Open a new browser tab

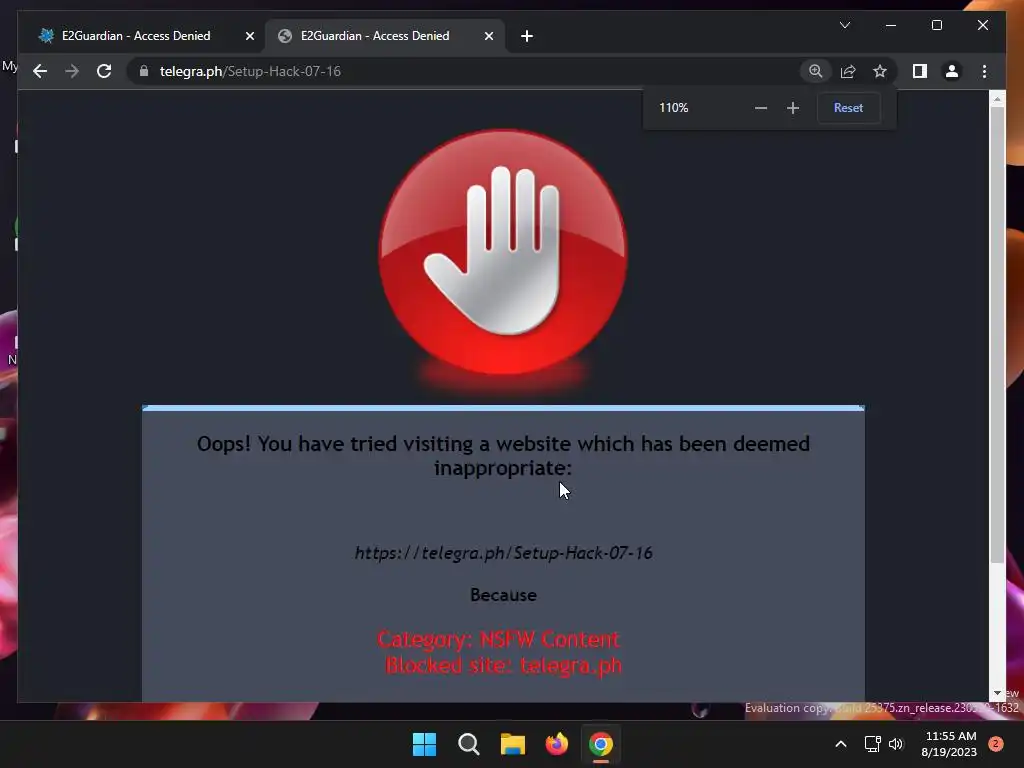point(527,36)
